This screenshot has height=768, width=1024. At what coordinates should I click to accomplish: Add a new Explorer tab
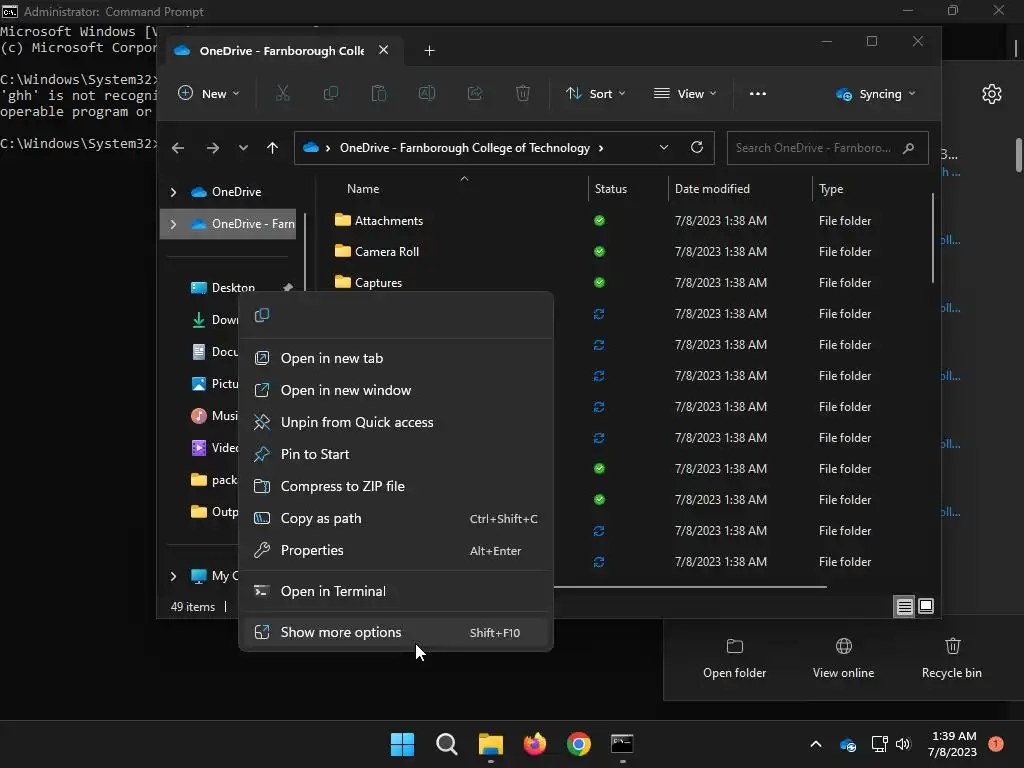tap(429, 50)
